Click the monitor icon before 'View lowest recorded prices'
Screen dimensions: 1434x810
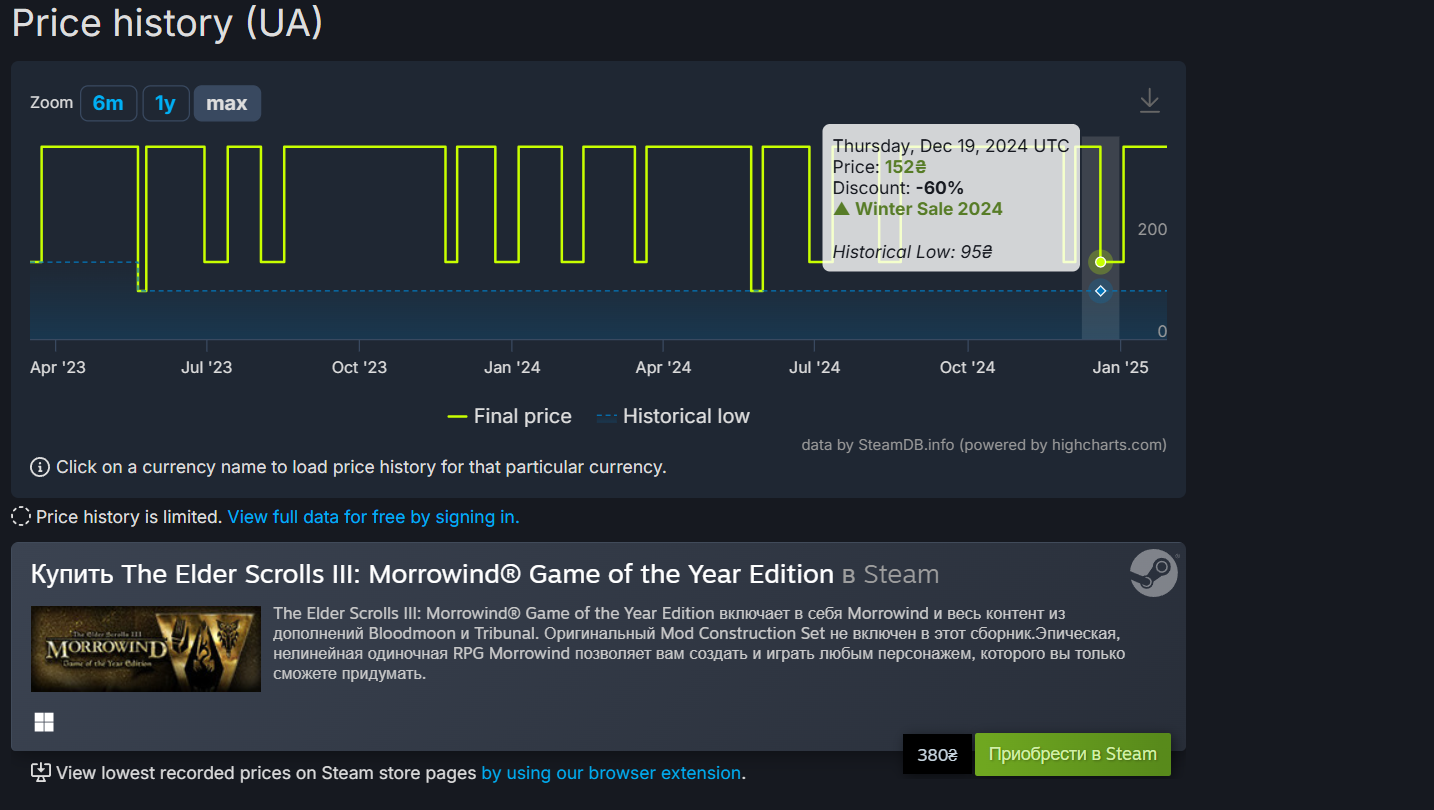pyautogui.click(x=41, y=772)
